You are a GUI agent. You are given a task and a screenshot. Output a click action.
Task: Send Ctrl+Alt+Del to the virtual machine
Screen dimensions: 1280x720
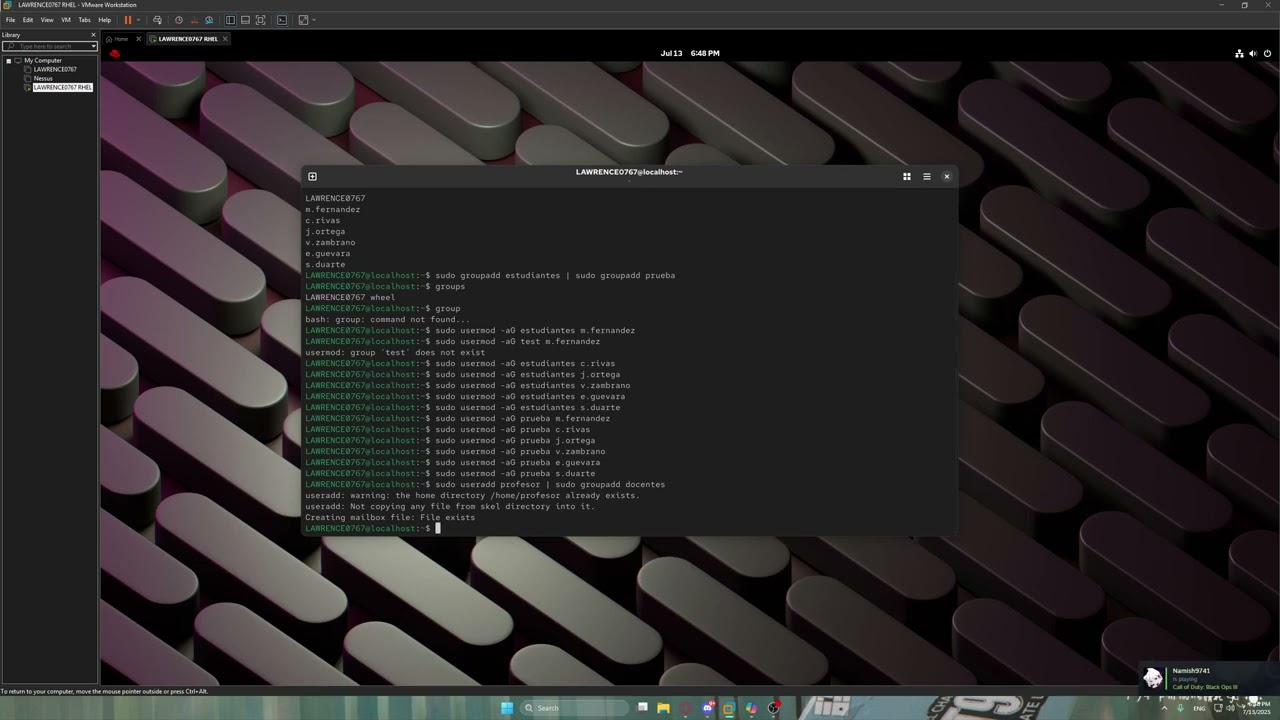(x=157, y=20)
